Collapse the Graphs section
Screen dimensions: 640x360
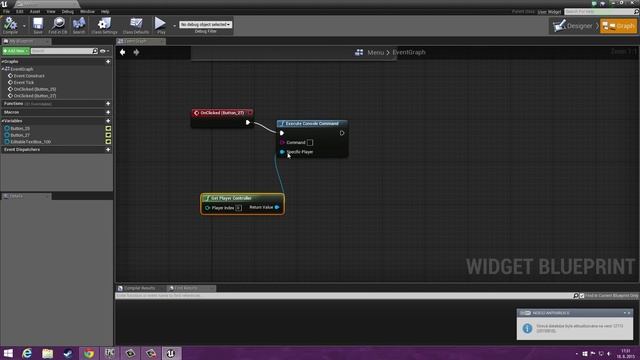[x=2, y=62]
